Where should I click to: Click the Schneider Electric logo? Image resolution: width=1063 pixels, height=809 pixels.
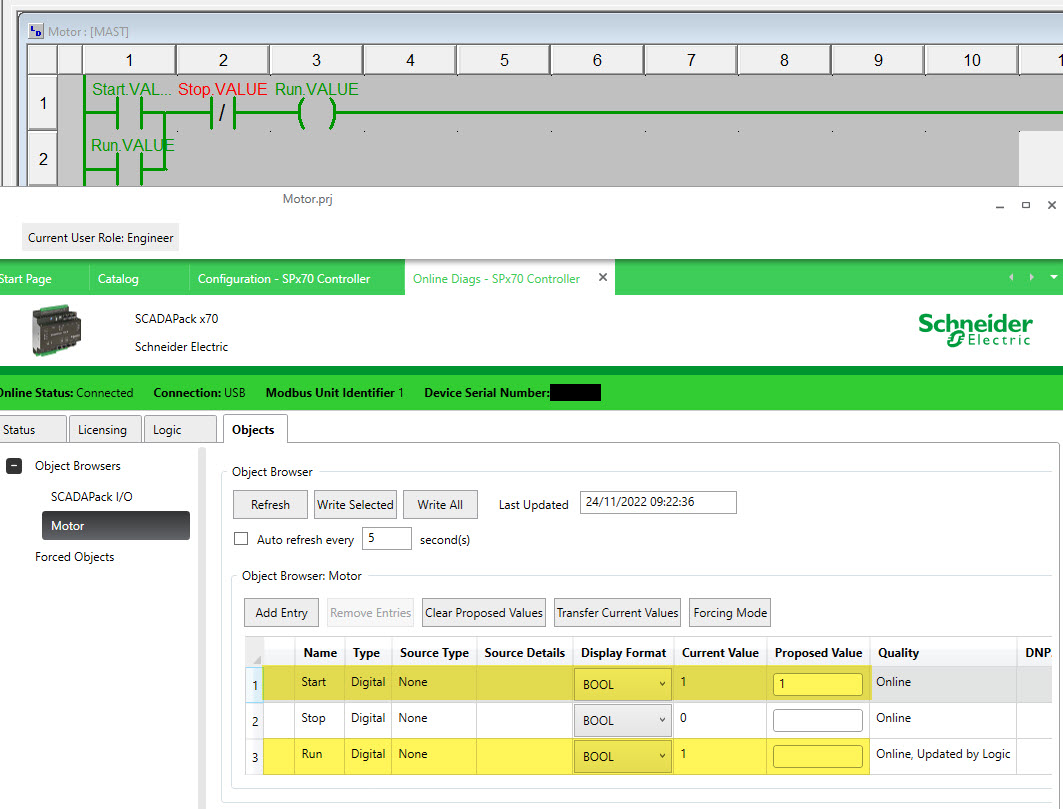[975, 330]
